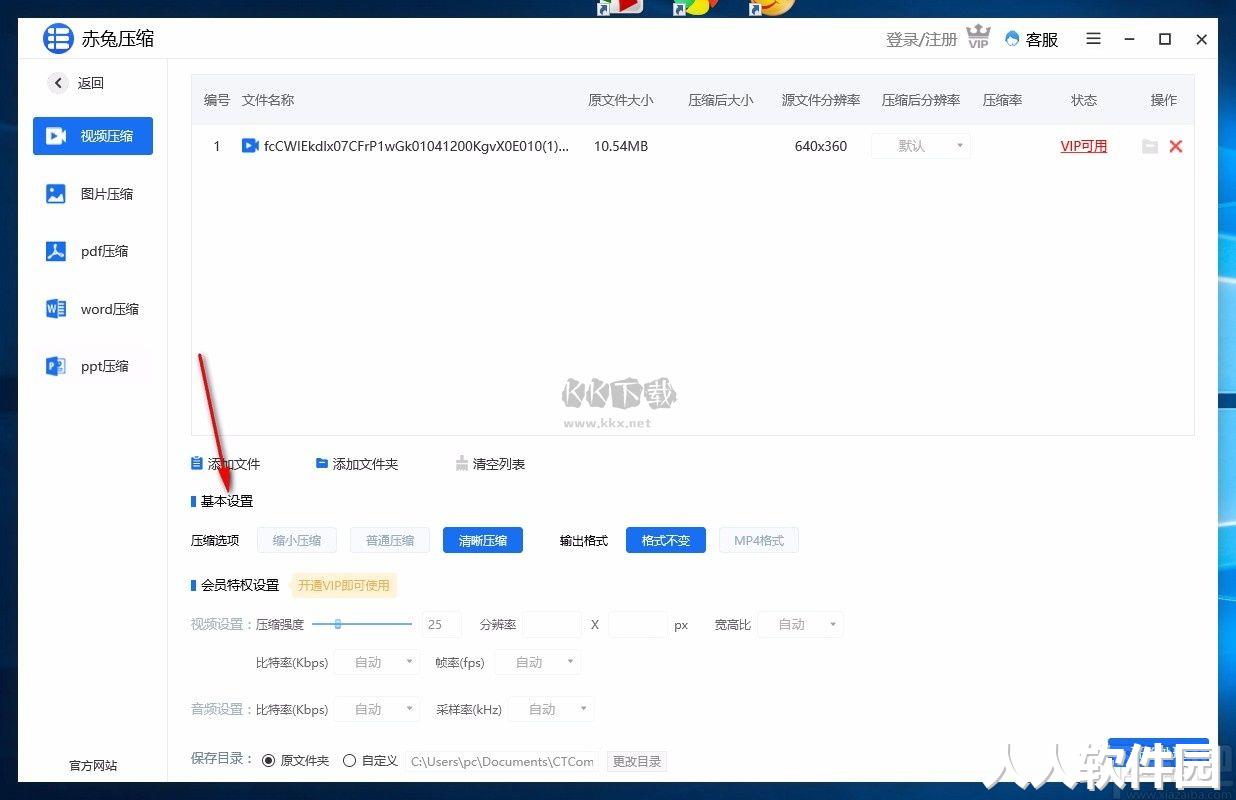Open video 比特率(Kbps) dropdown

tap(376, 662)
